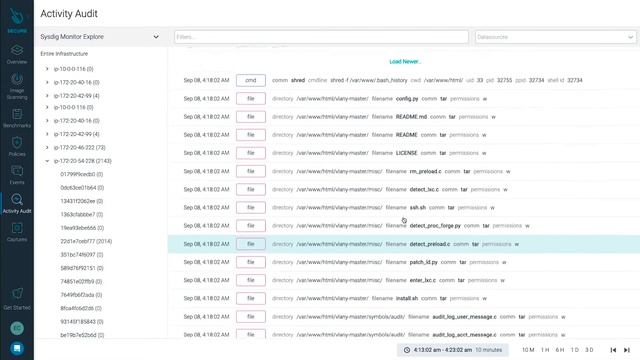Viewport: 640px width, 360px height.
Task: Select container 589d76f92151 (0)
Action: pyautogui.click(x=82, y=268)
